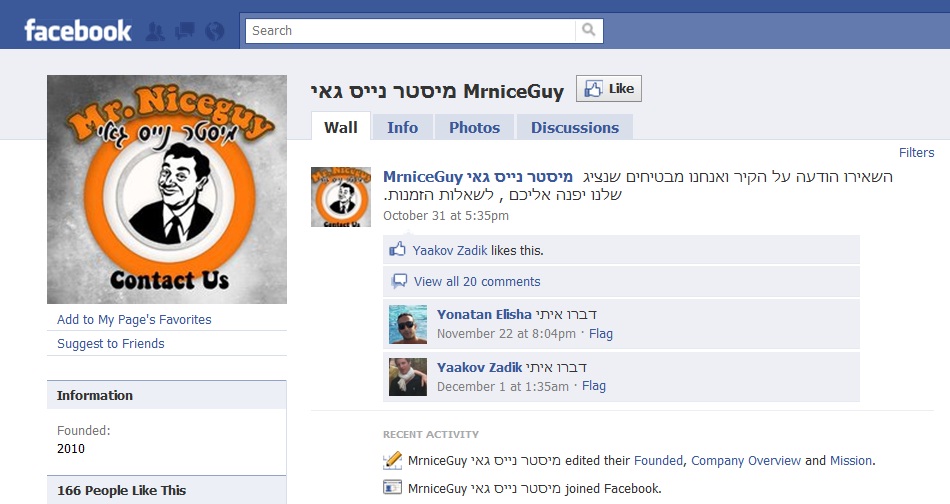Screen dimensions: 950x504
Task: Click the thumbs-up icon beside likes this
Action: tap(397, 249)
